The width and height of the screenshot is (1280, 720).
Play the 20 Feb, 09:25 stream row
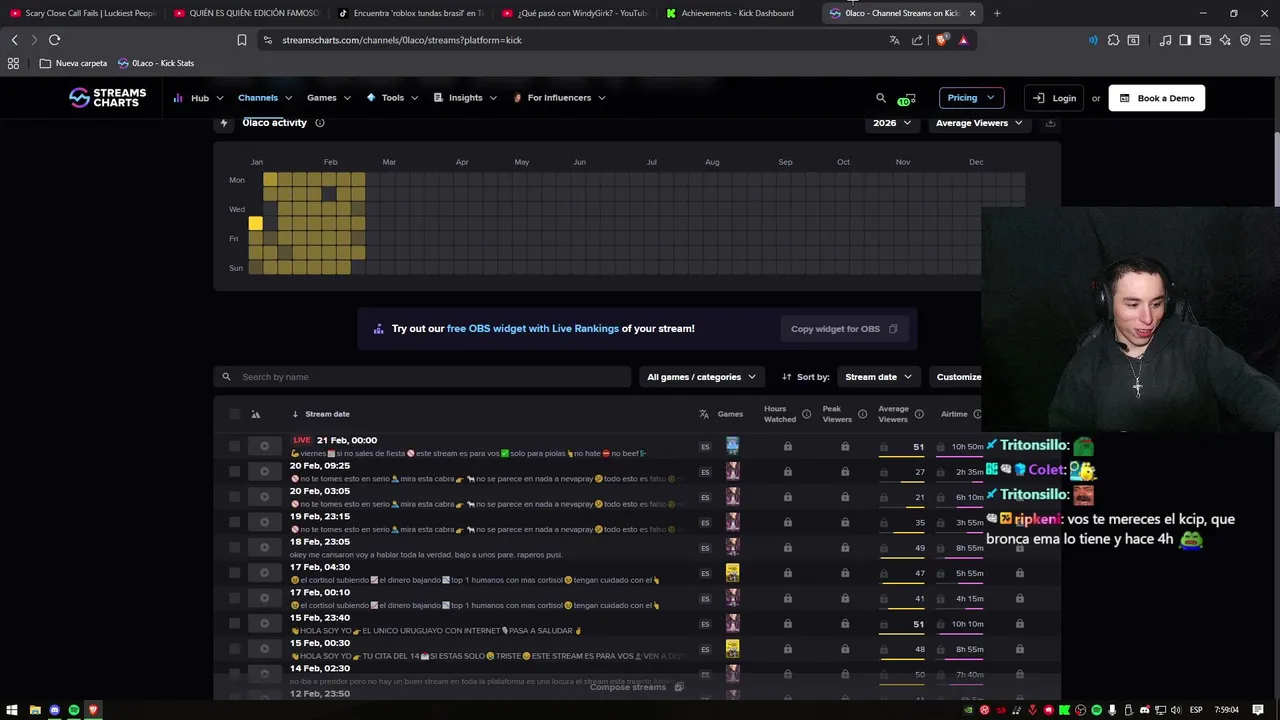coord(264,472)
